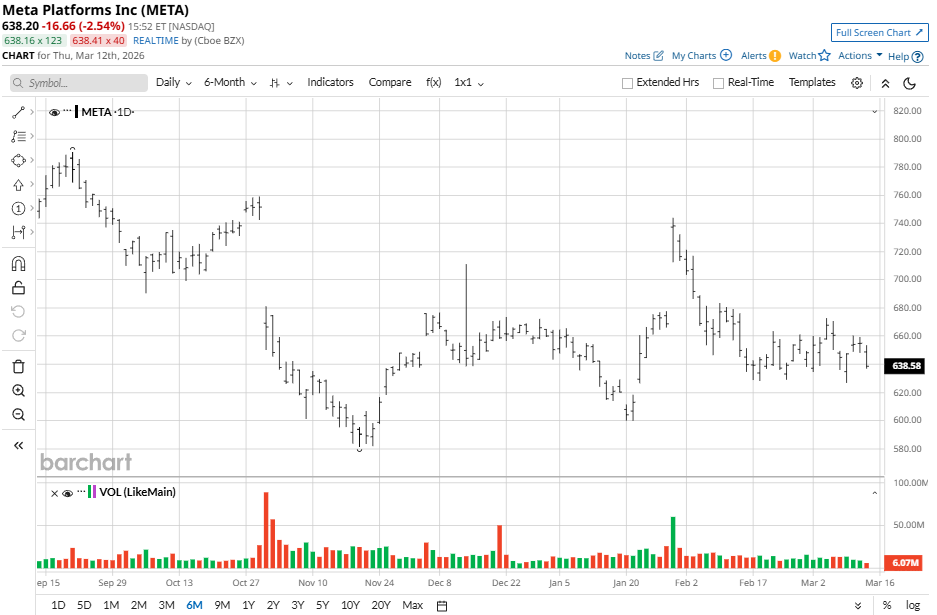
Task: Open the Actions dropdown
Action: coord(860,55)
